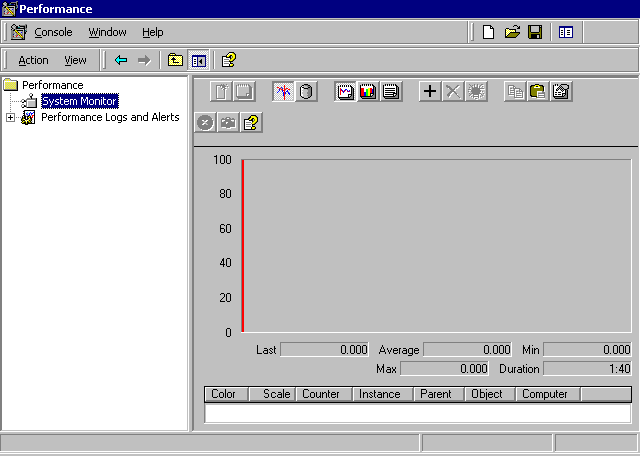Click Open console folder icon

[512, 32]
